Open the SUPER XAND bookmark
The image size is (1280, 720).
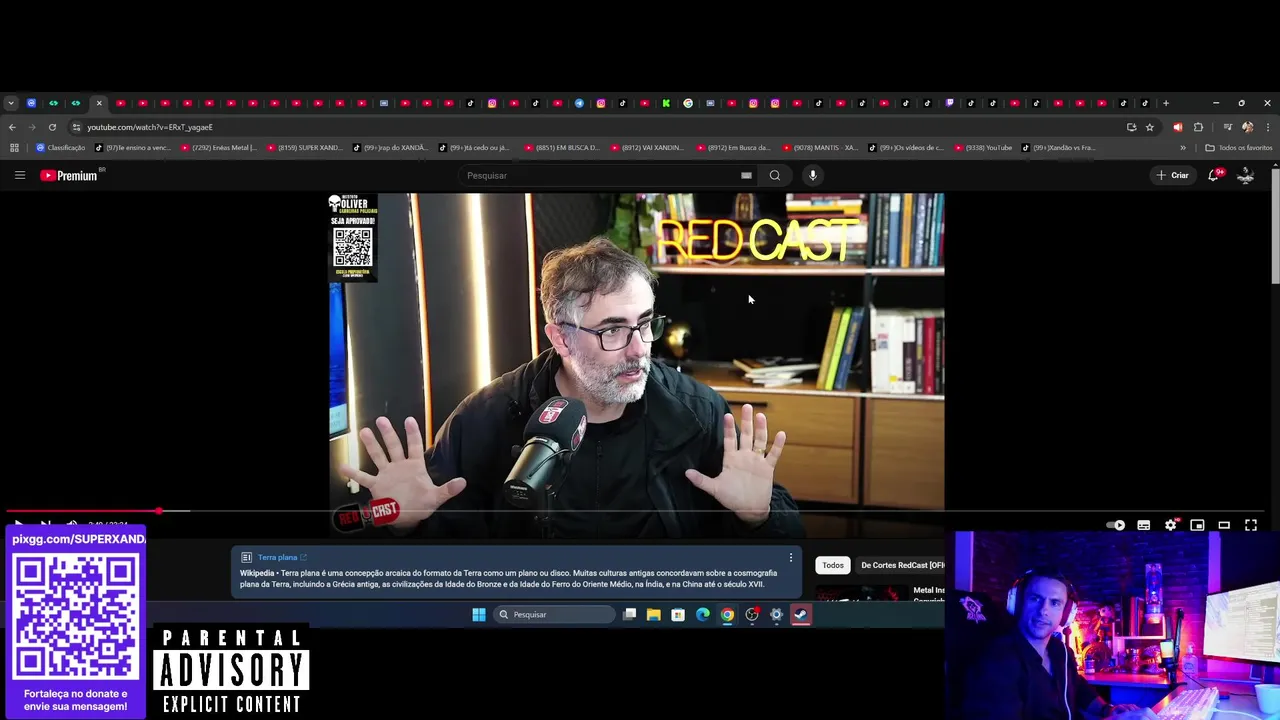pyautogui.click(x=305, y=148)
